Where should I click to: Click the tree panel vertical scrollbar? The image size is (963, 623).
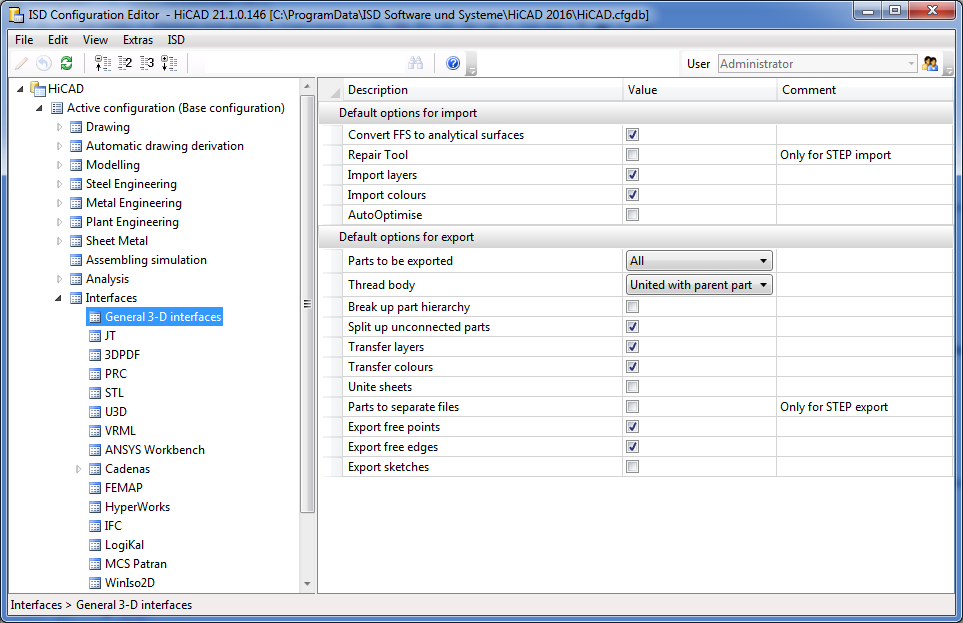point(308,300)
